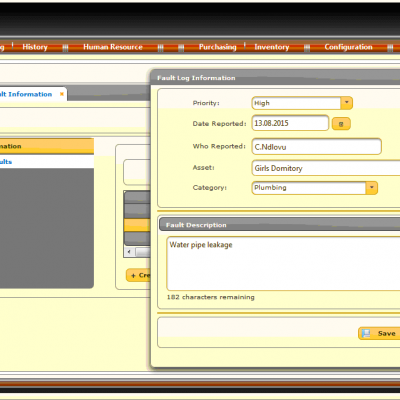400x400 pixels.
Task: Click the Create button behind dialog
Action: (x=138, y=275)
